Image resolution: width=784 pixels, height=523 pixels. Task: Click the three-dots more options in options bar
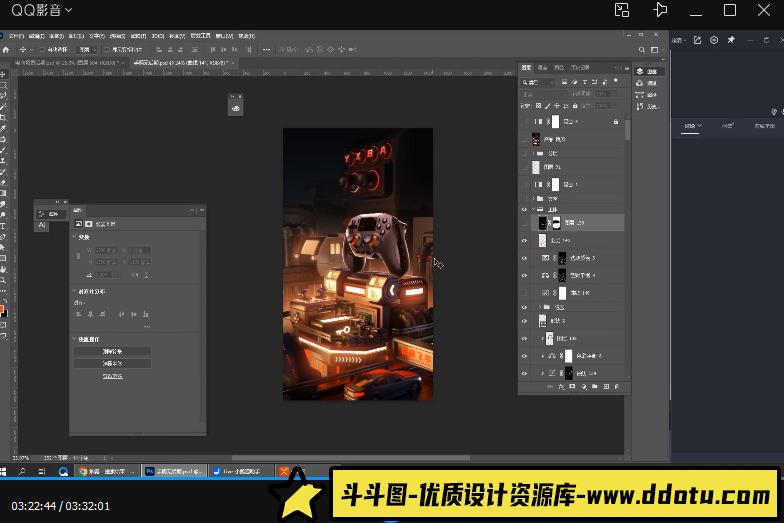(266, 50)
